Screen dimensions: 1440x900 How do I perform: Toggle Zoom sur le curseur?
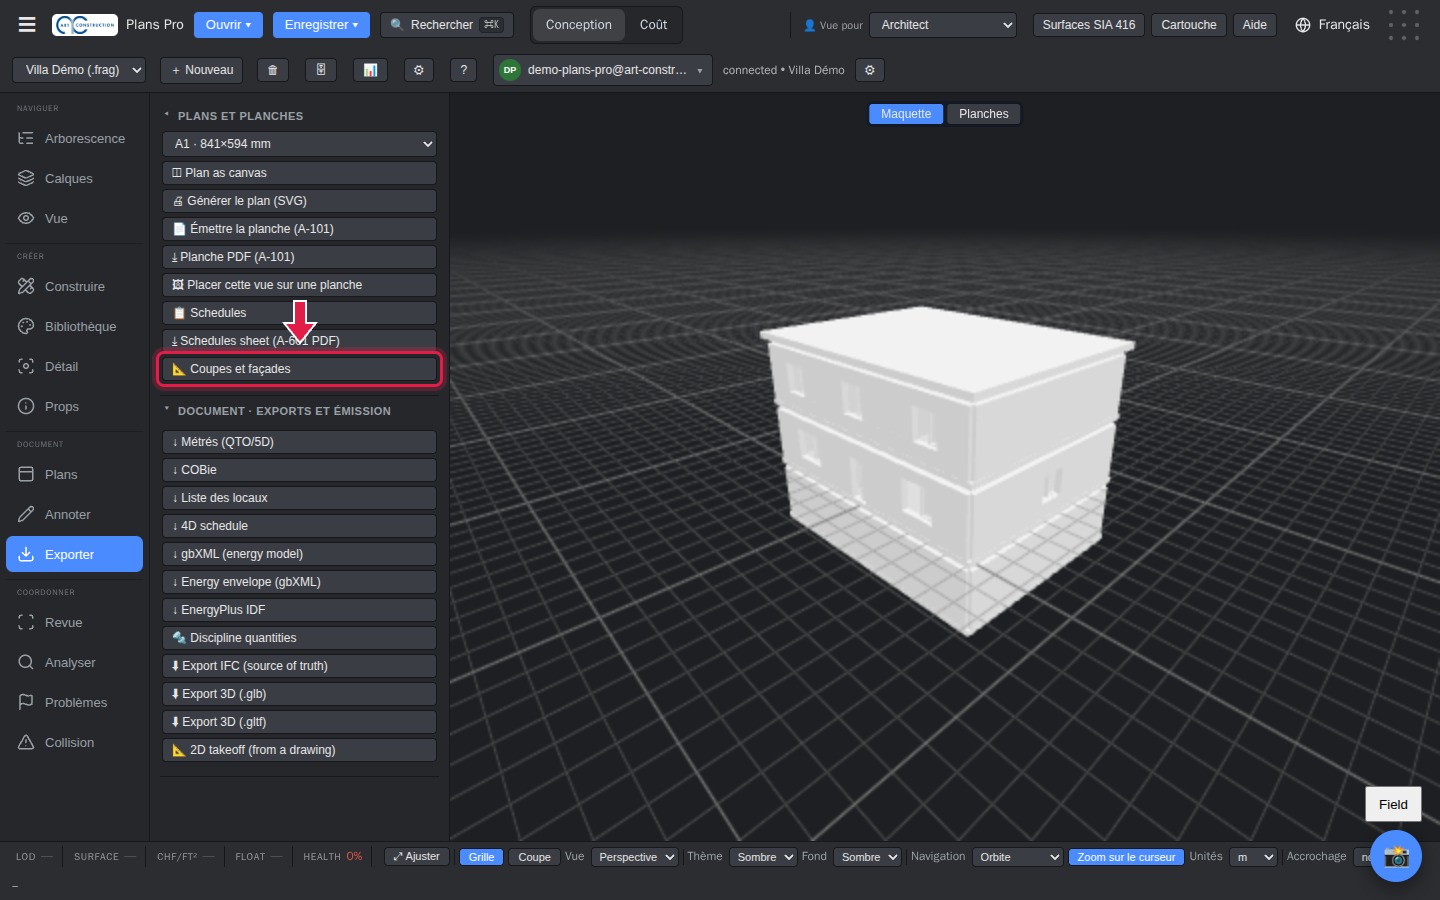1126,857
